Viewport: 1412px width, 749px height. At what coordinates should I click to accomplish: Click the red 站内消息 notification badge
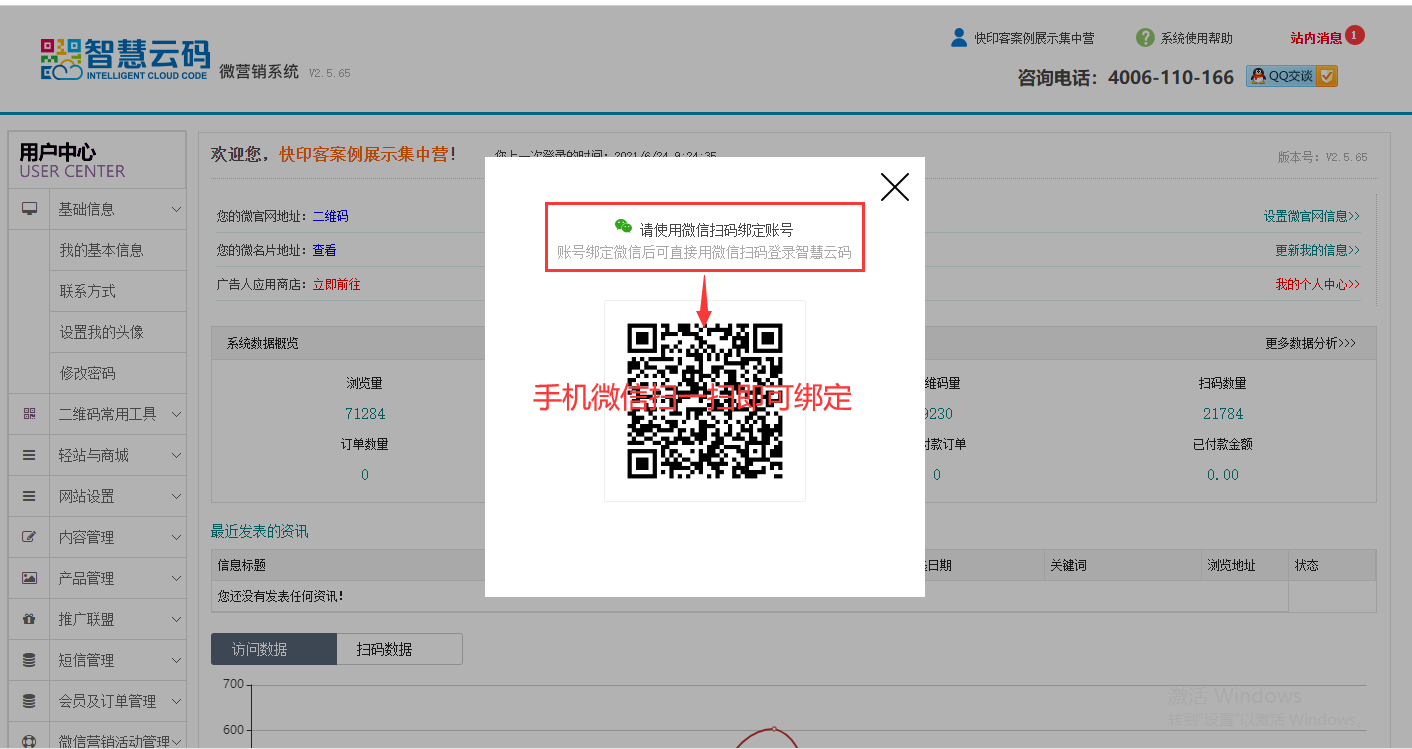pos(1354,36)
